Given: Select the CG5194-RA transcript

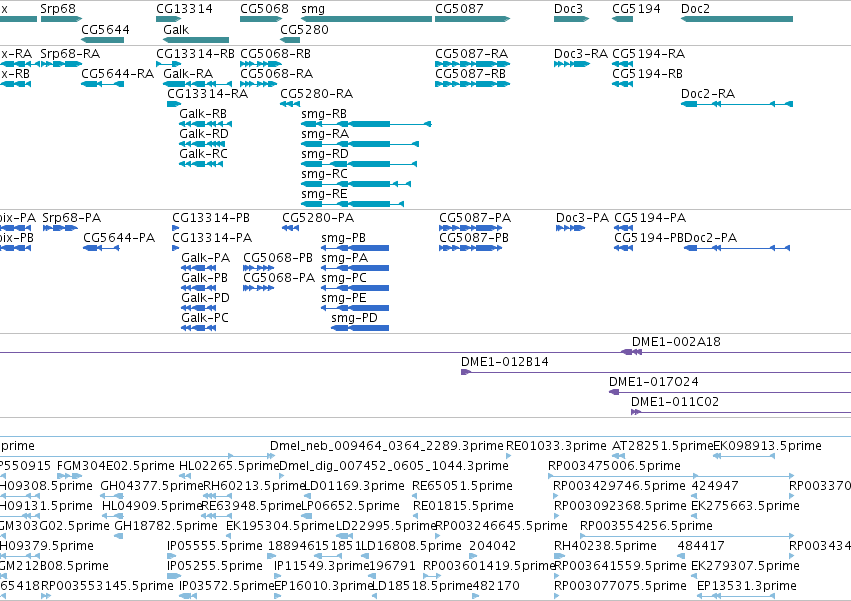Looking at the screenshot, I should (623, 64).
